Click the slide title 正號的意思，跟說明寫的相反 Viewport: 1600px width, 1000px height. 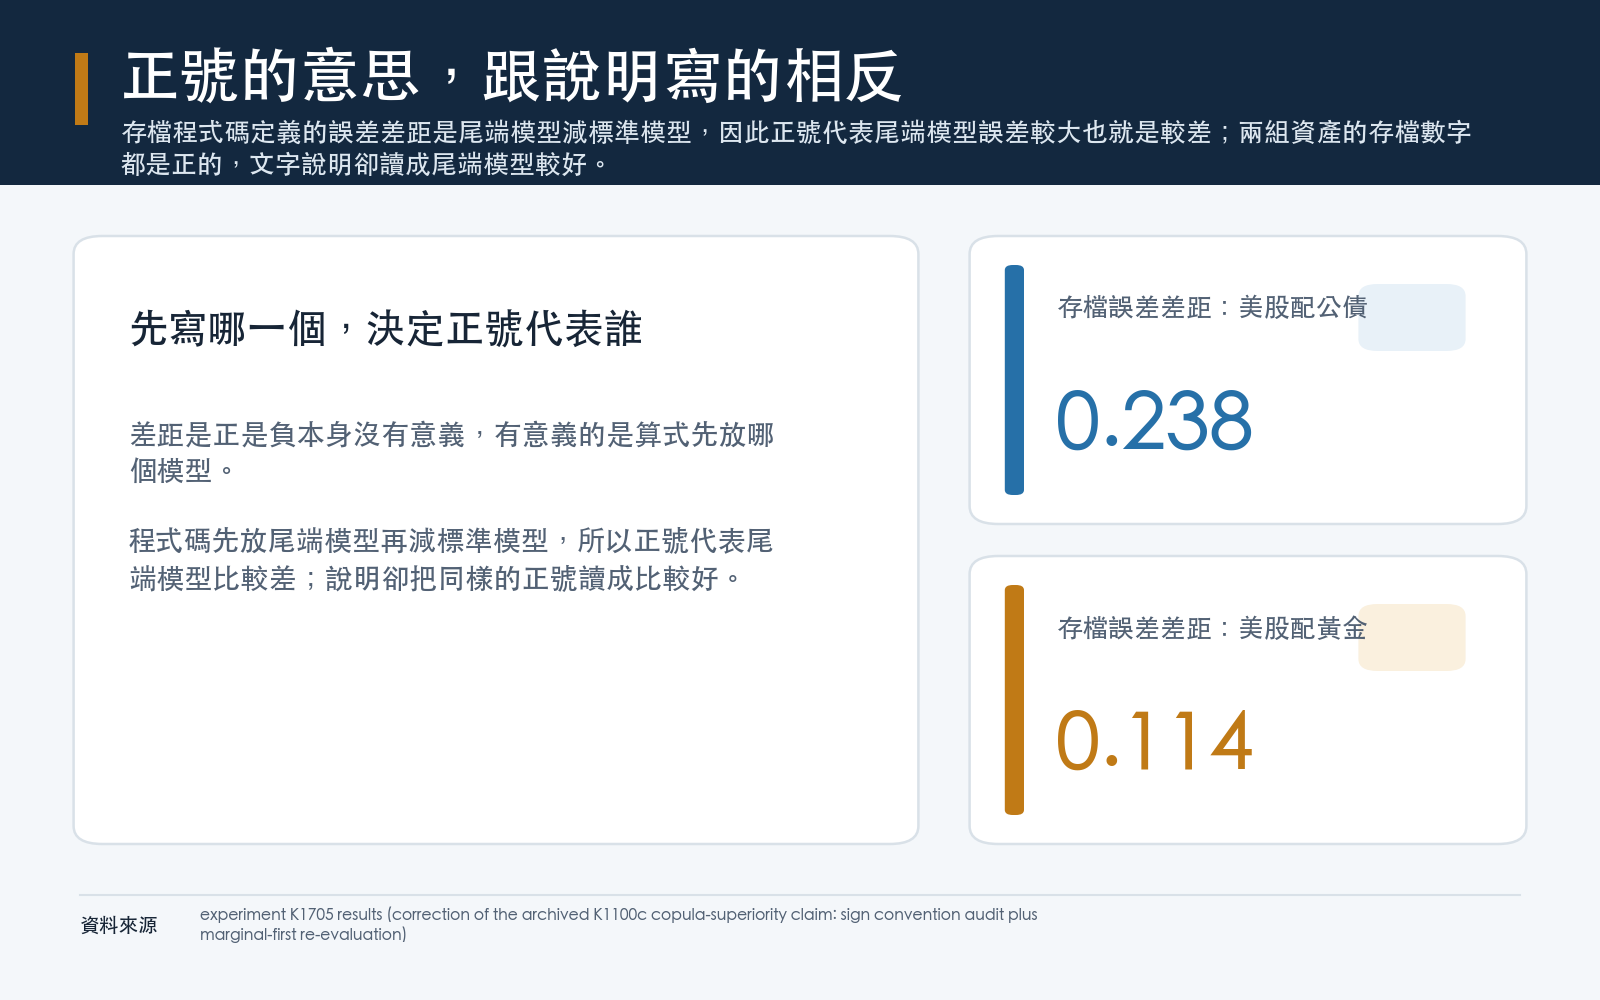512,76
